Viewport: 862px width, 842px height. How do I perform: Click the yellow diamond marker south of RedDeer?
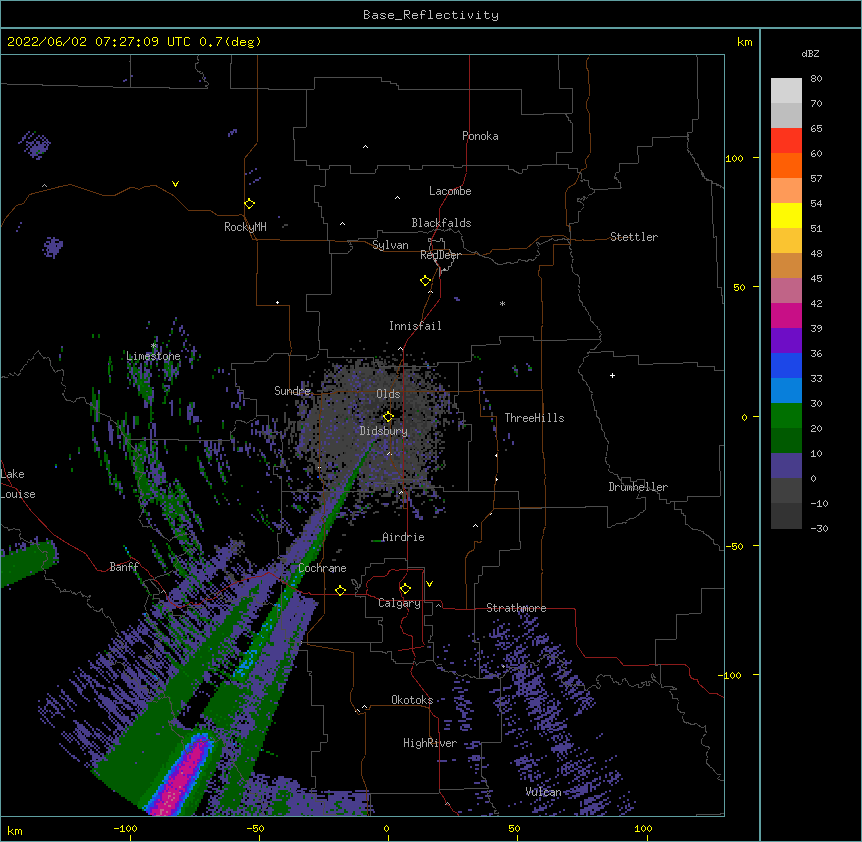click(426, 281)
